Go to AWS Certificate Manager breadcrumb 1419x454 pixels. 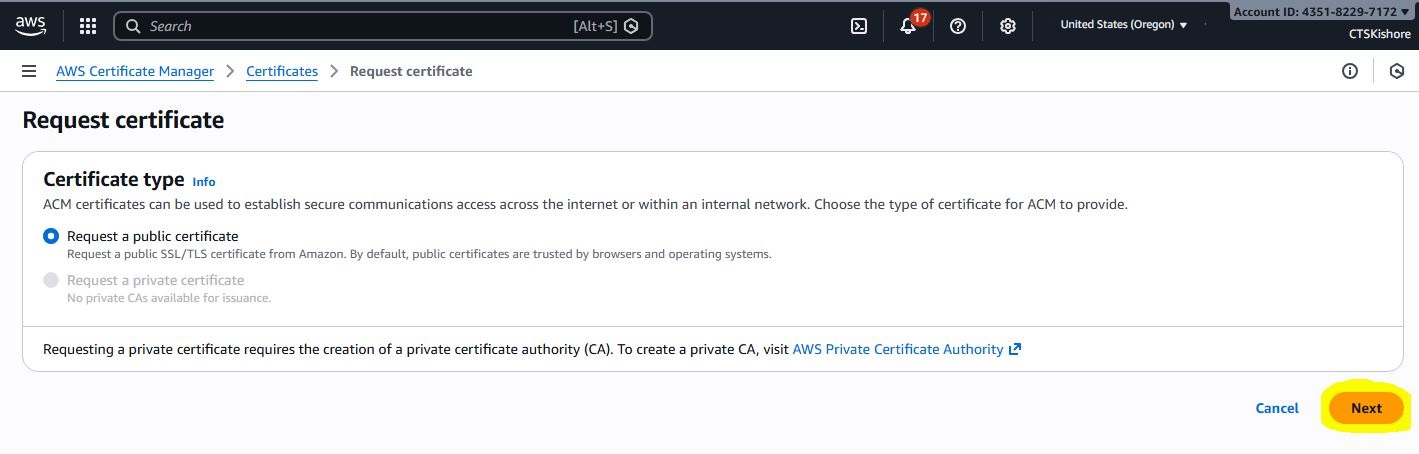[135, 71]
